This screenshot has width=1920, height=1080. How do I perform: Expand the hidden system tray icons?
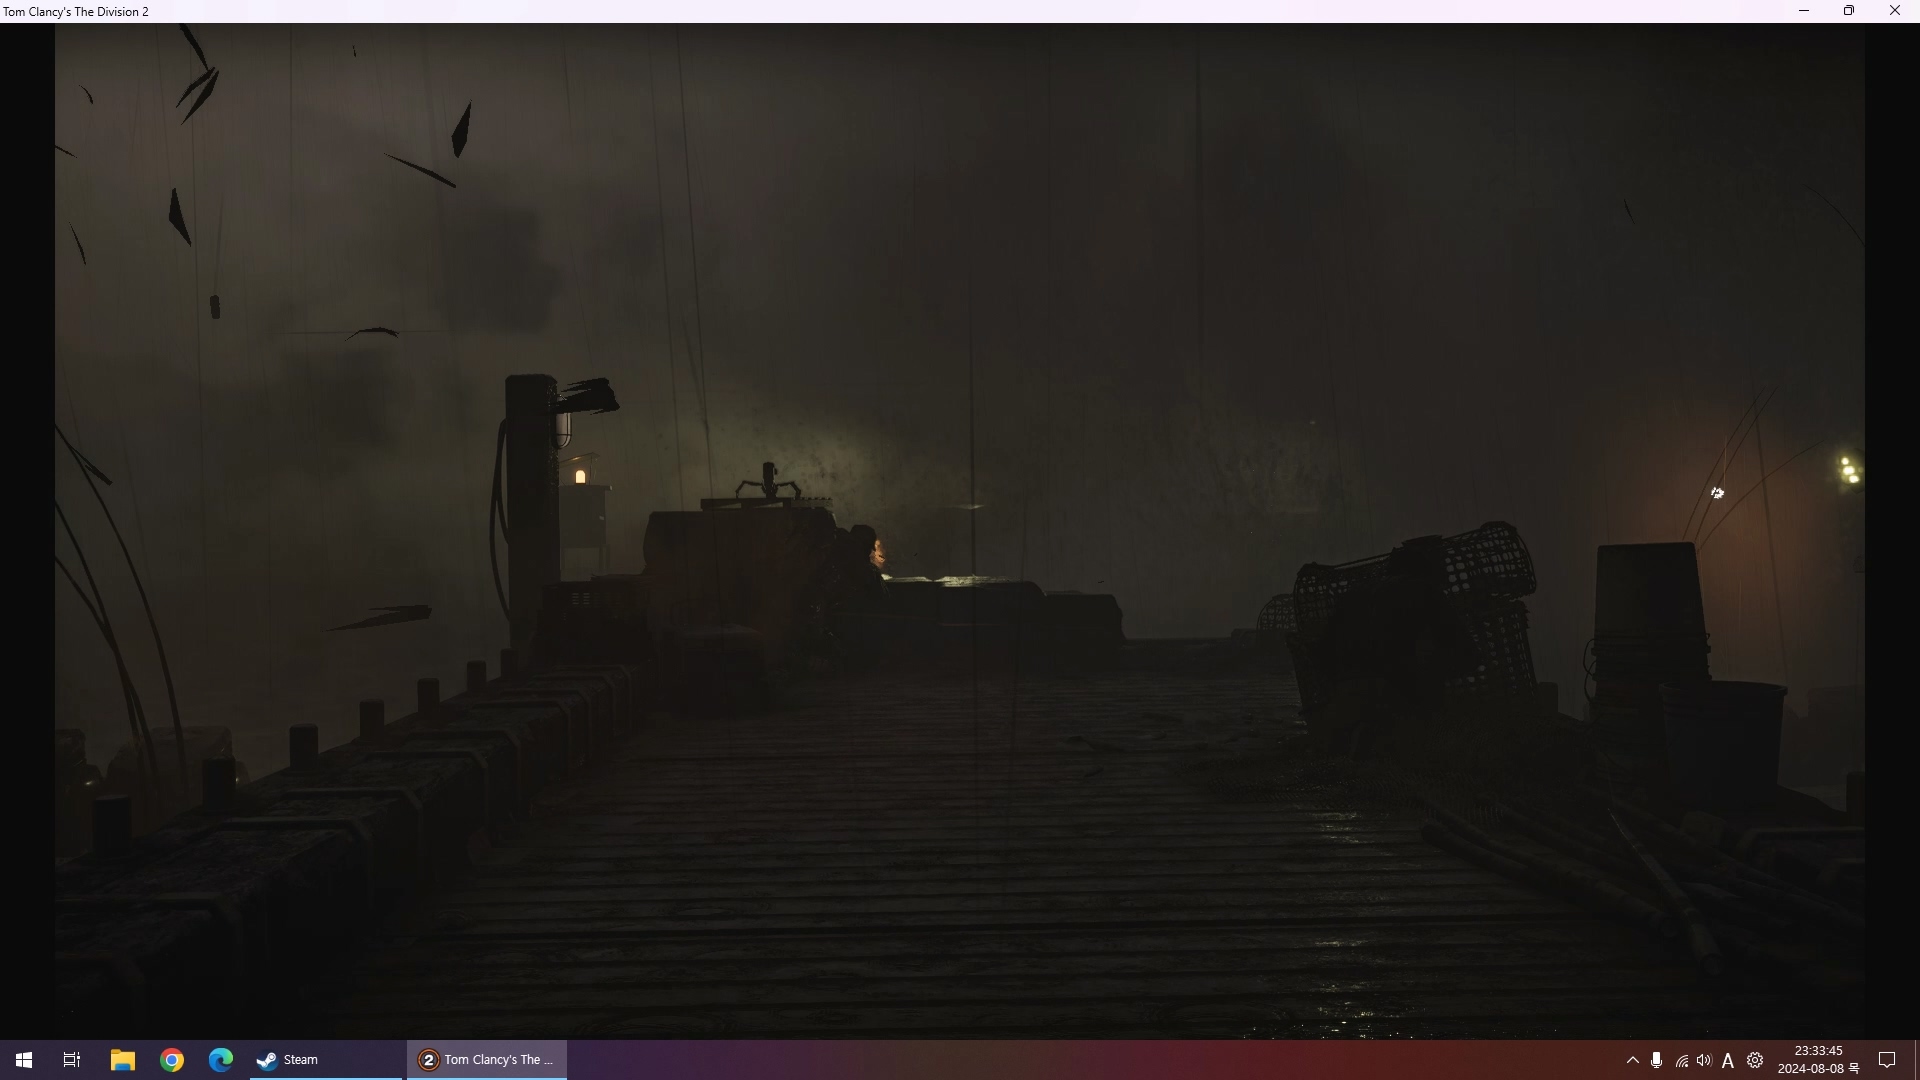point(1632,1060)
